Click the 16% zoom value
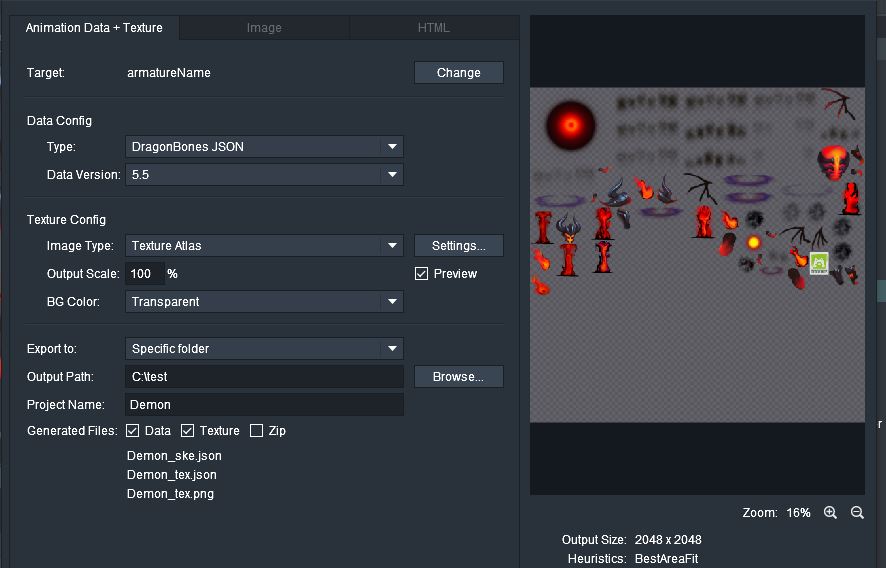 [798, 513]
